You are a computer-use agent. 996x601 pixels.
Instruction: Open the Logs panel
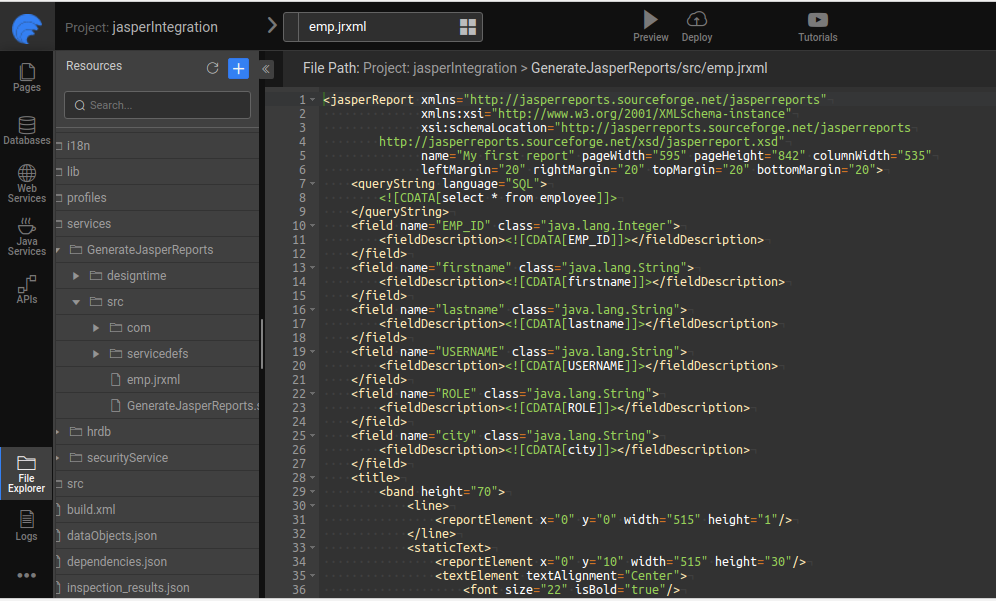click(x=27, y=526)
